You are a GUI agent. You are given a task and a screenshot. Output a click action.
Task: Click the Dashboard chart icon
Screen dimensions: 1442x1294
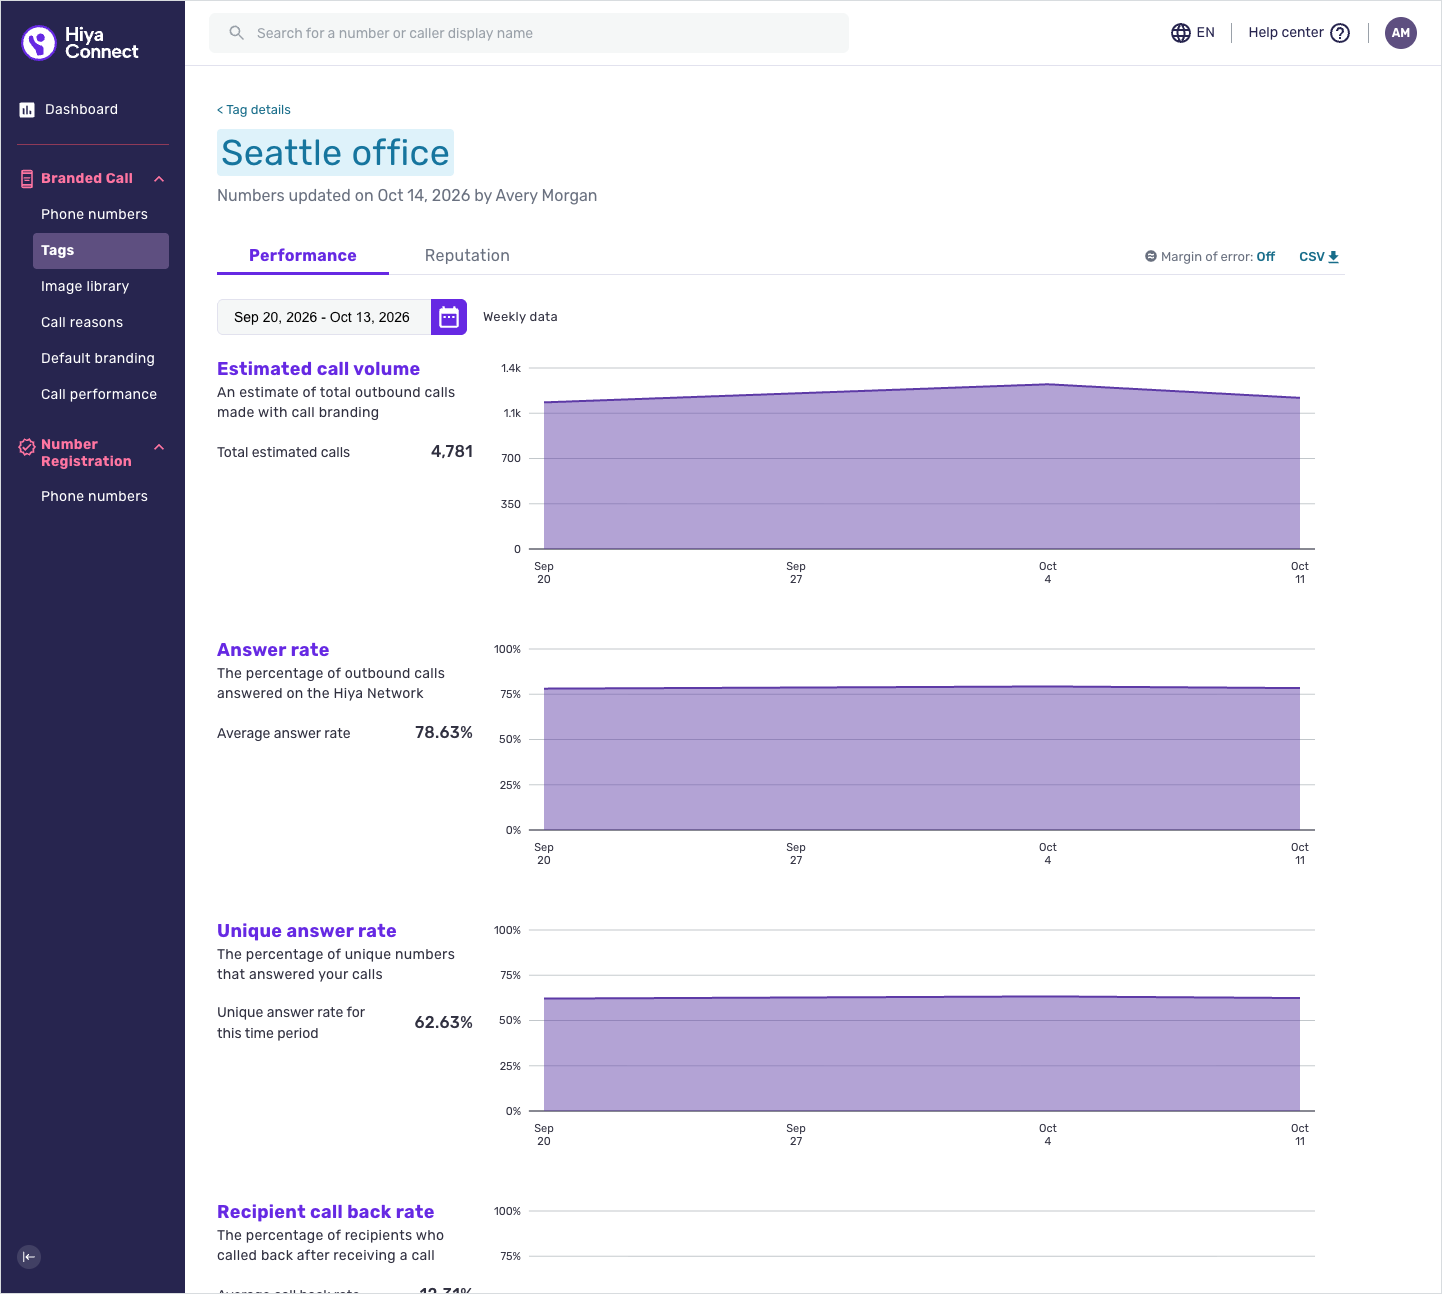[x=27, y=110]
